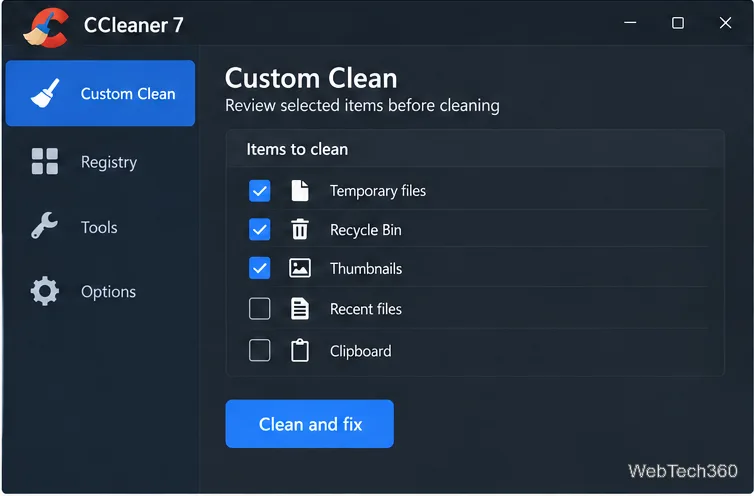Minimize the CCleaner window
This screenshot has height=496, width=754.
(x=630, y=23)
